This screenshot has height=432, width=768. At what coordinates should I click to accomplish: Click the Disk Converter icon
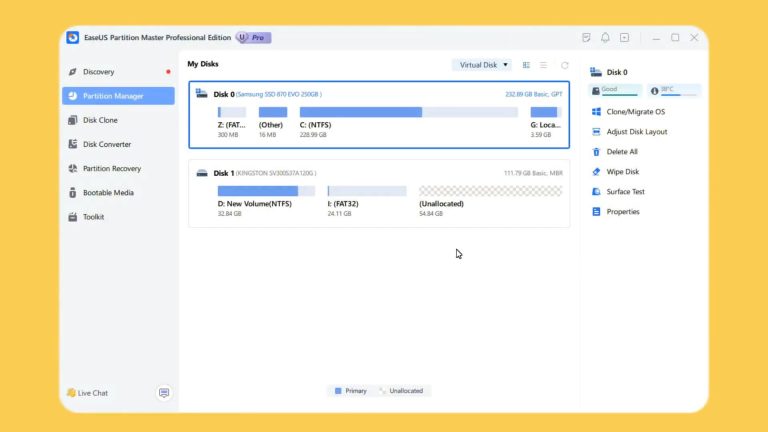pos(72,144)
